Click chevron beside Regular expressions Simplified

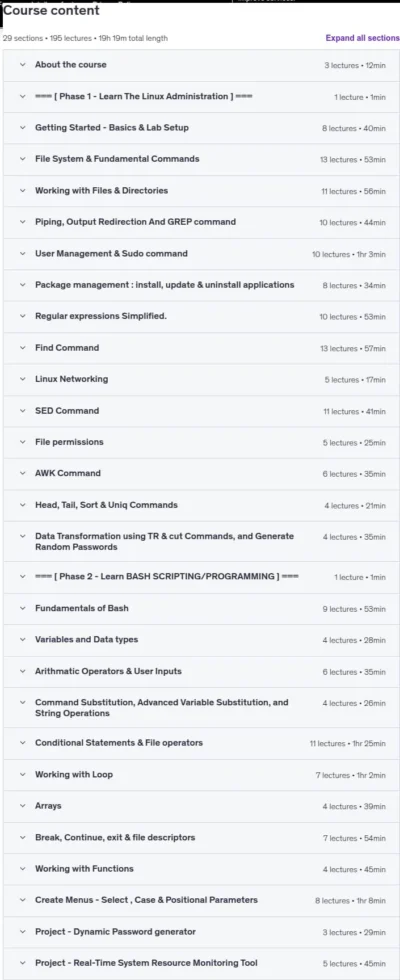22,316
